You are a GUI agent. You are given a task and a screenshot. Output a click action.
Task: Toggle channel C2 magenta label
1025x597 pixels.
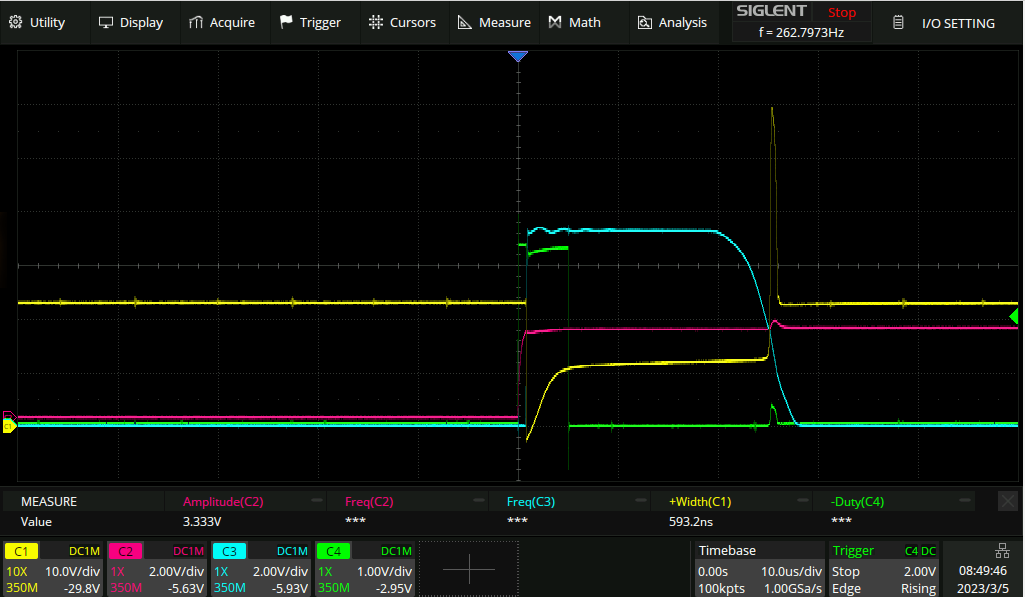pos(125,551)
